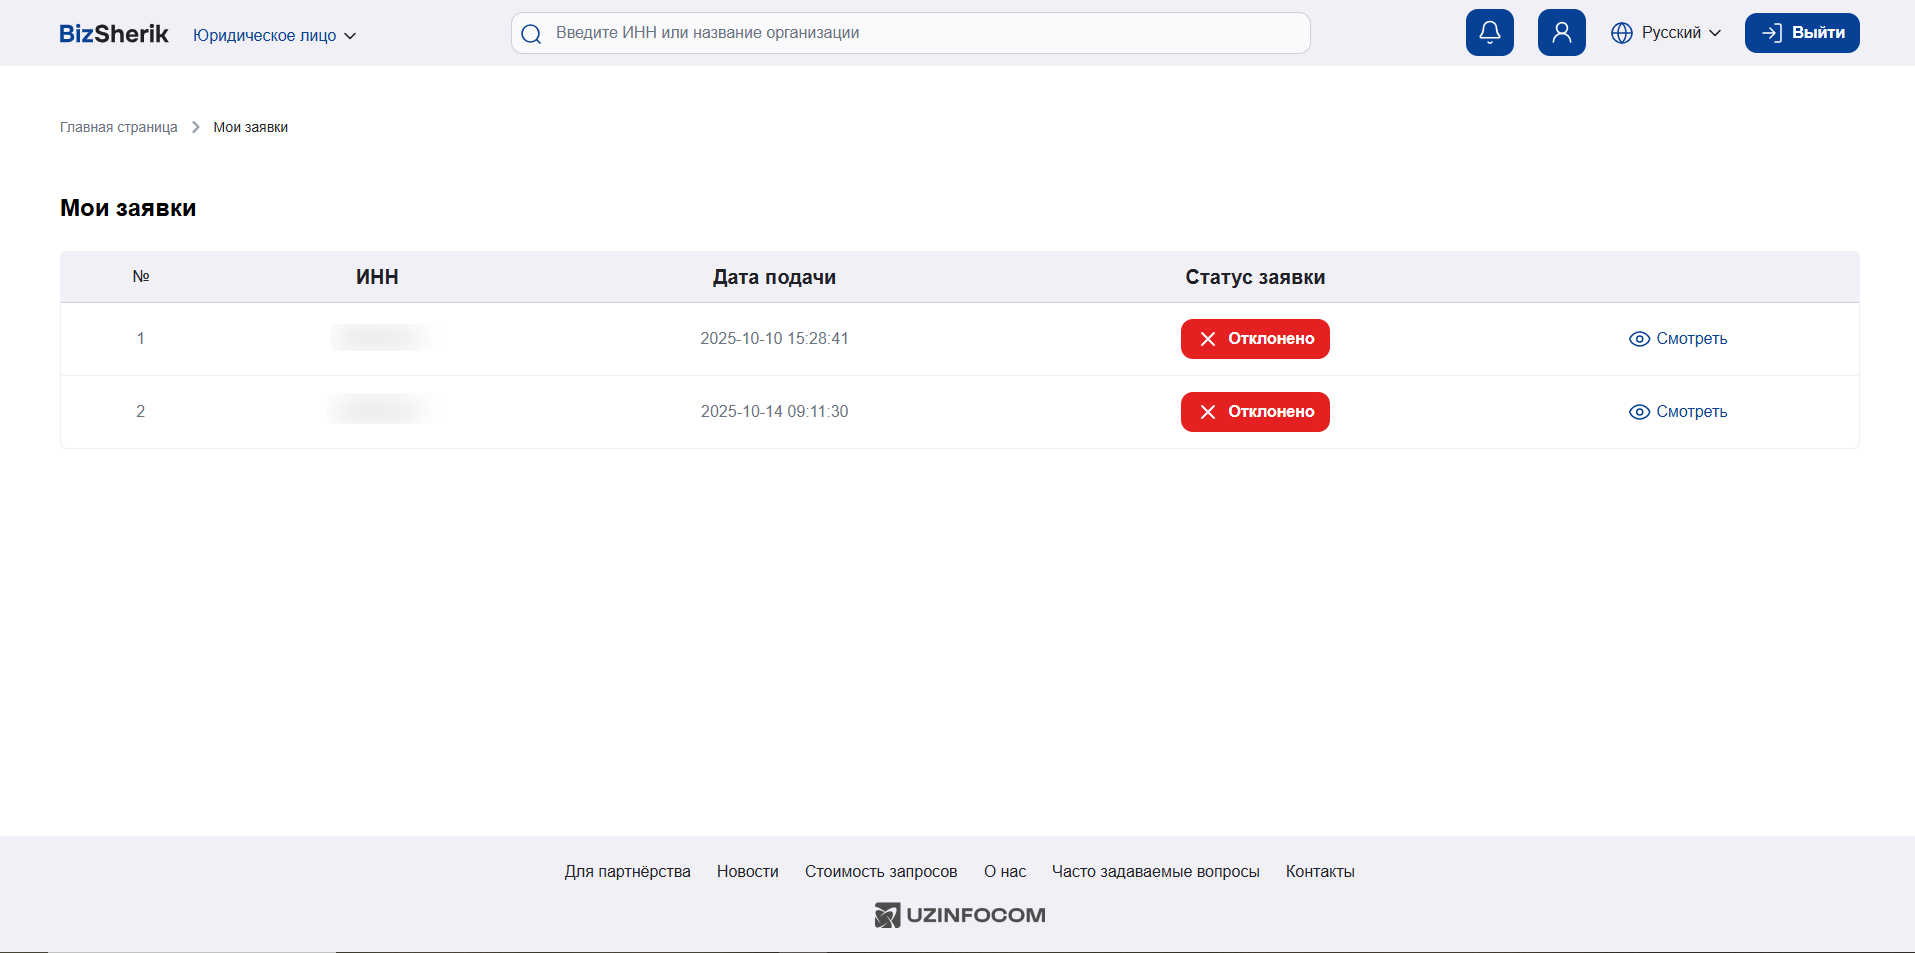This screenshot has width=1915, height=953.
Task: Open the notifications bell icon
Action: tap(1489, 32)
